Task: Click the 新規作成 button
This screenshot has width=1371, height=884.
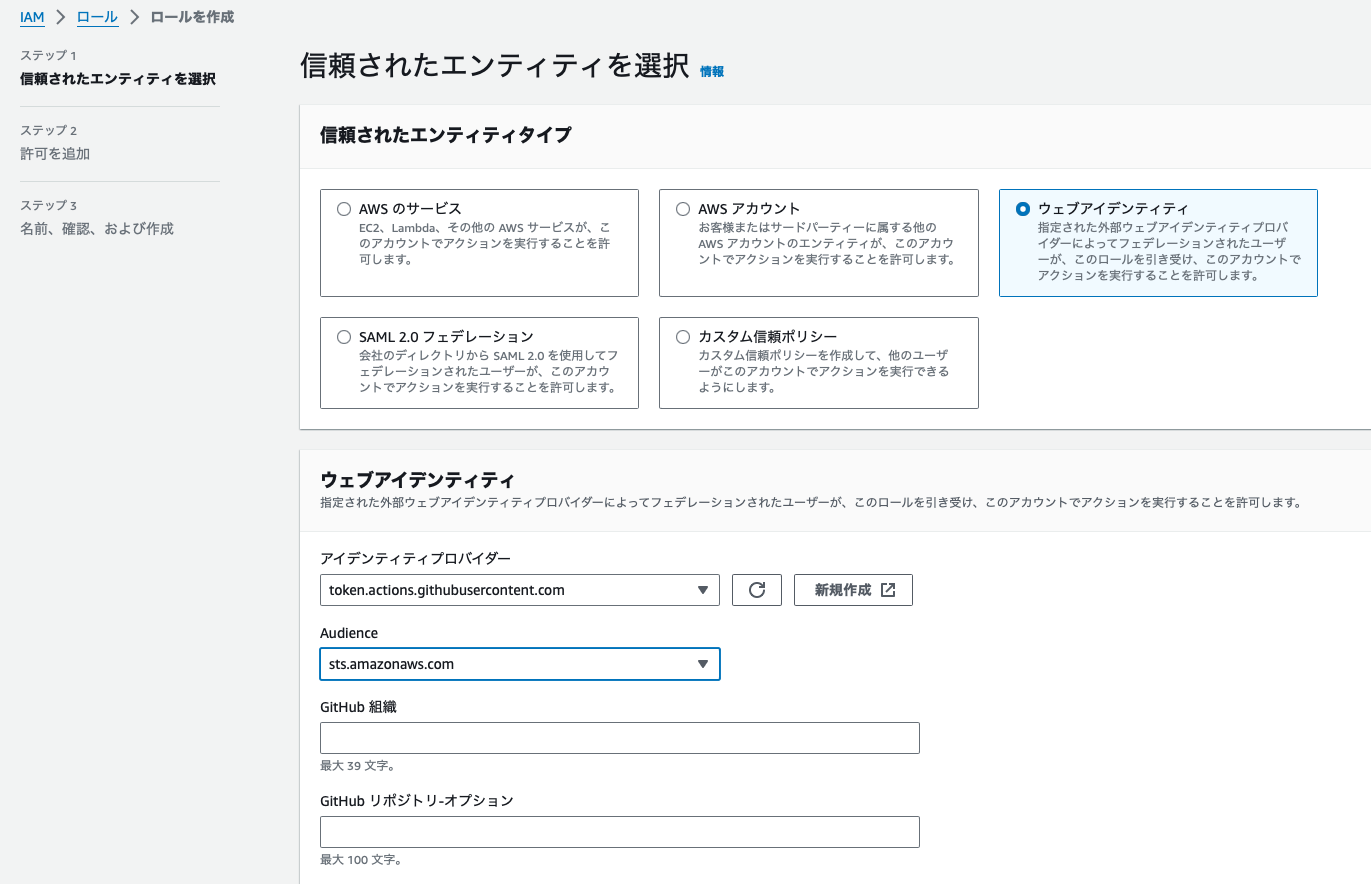Action: (853, 590)
